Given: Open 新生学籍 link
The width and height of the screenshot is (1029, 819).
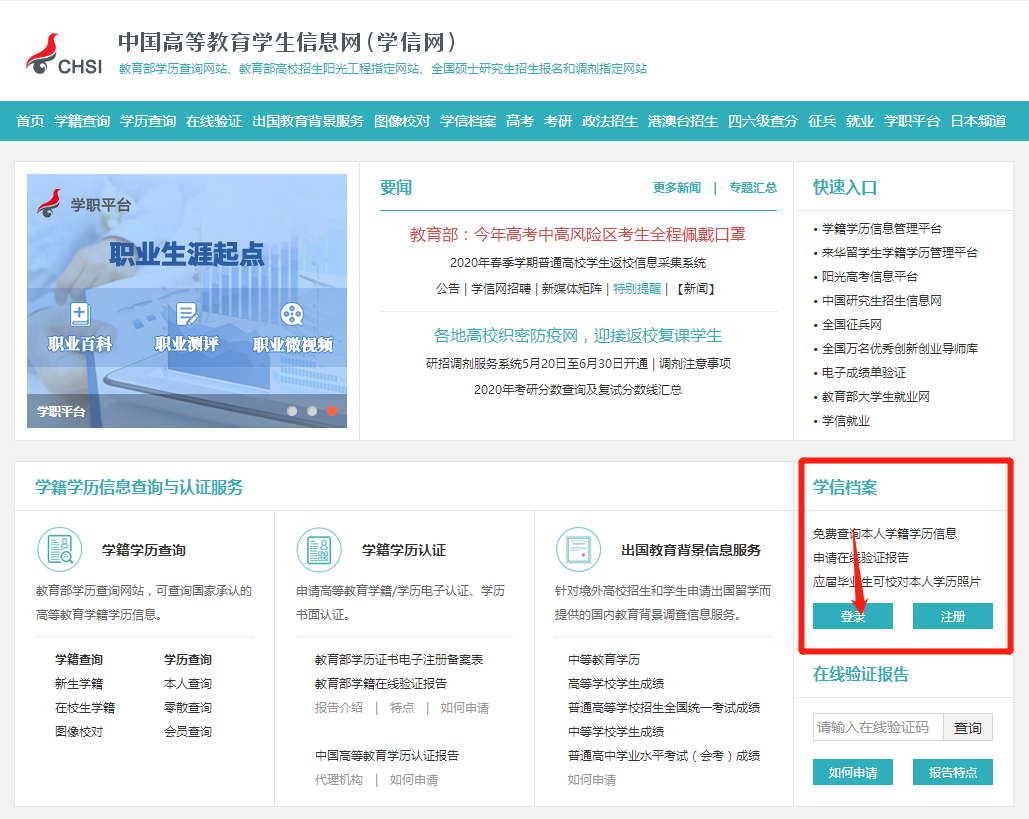Looking at the screenshot, I should [79, 684].
